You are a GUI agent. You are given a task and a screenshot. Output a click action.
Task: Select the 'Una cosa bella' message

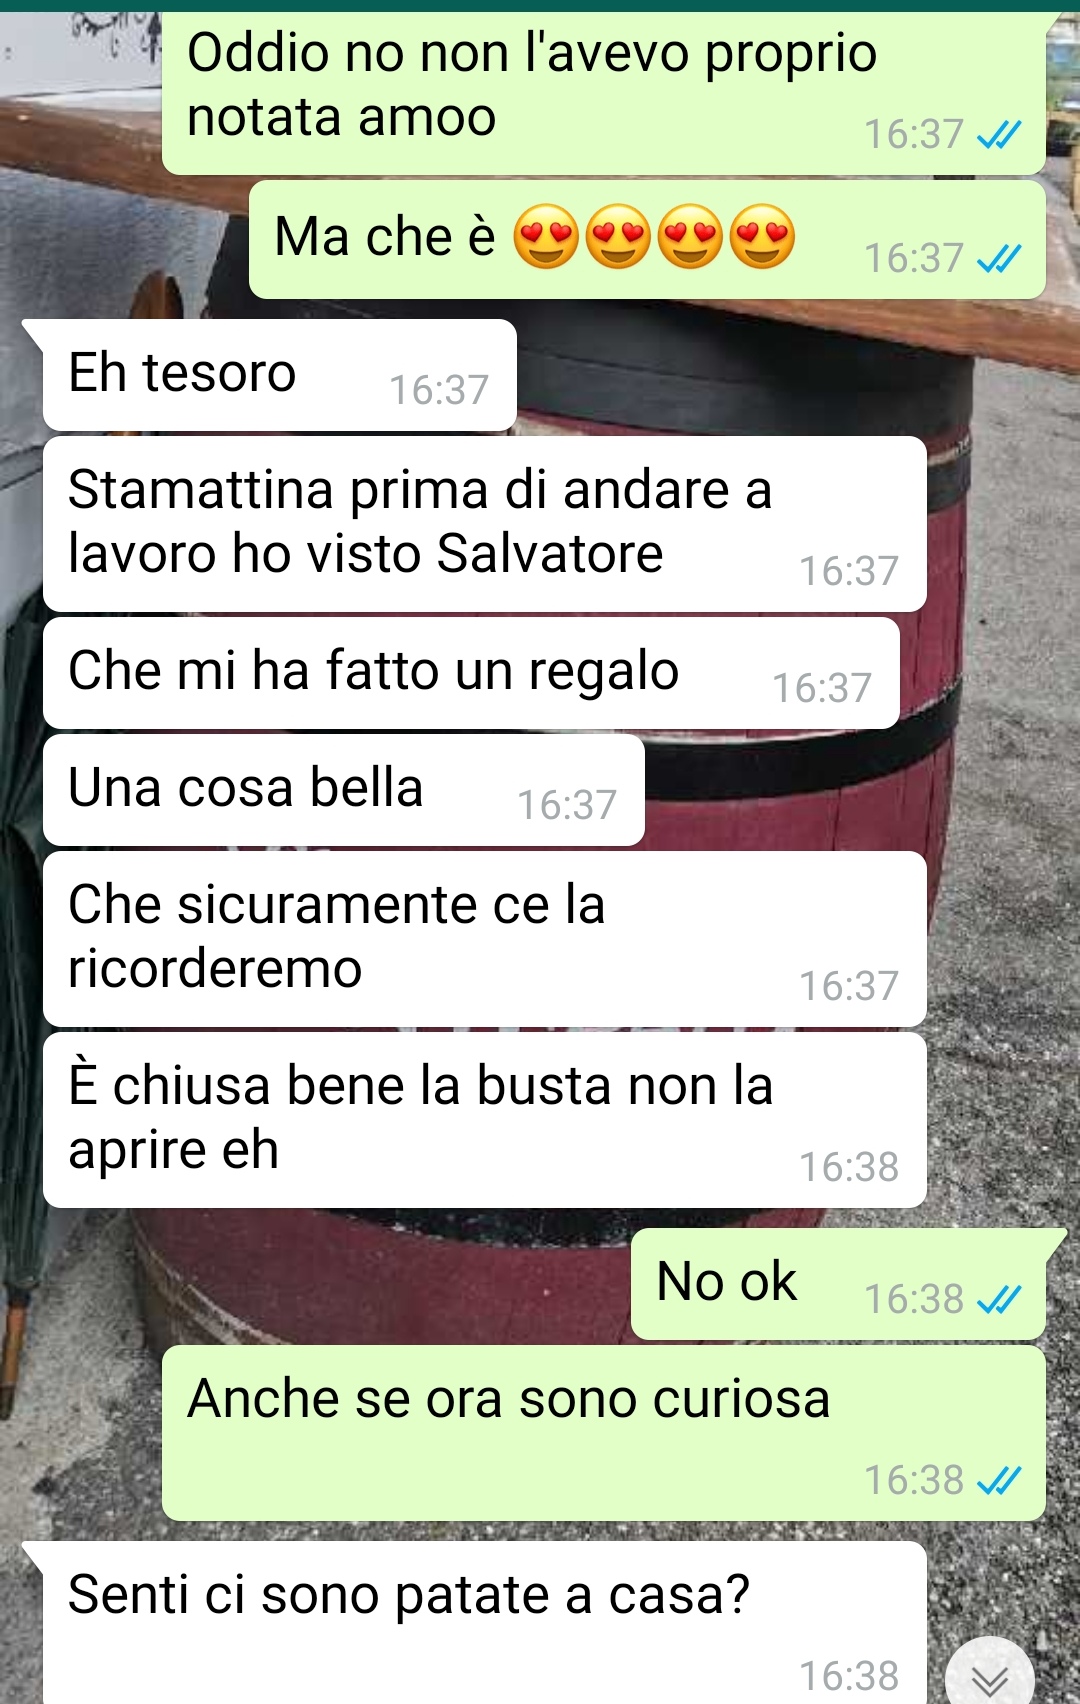343,790
